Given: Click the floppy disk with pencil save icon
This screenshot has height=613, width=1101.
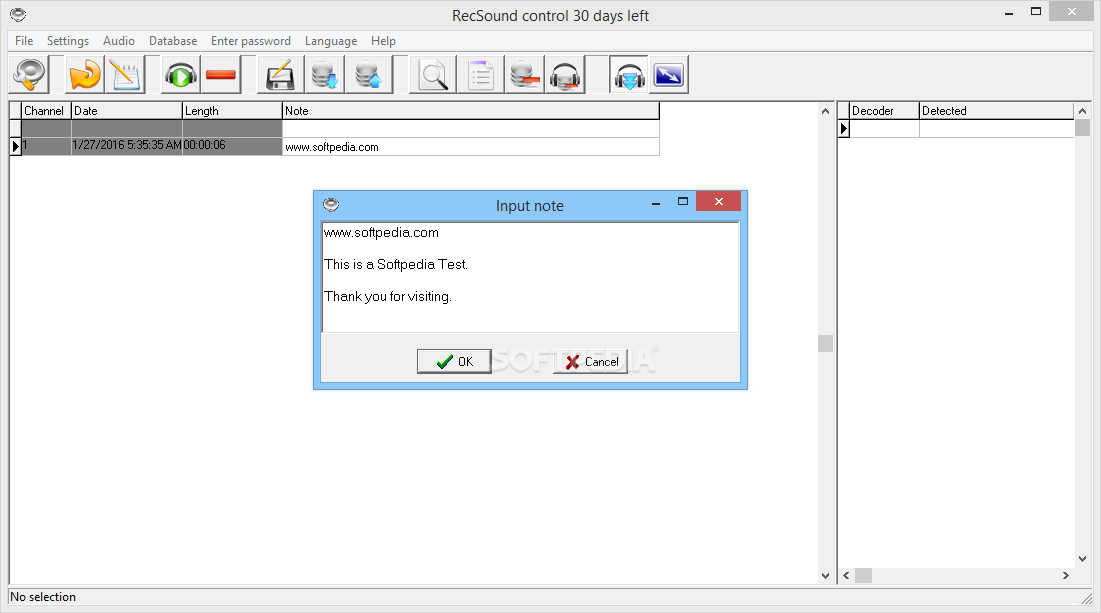Looking at the screenshot, I should click(279, 74).
